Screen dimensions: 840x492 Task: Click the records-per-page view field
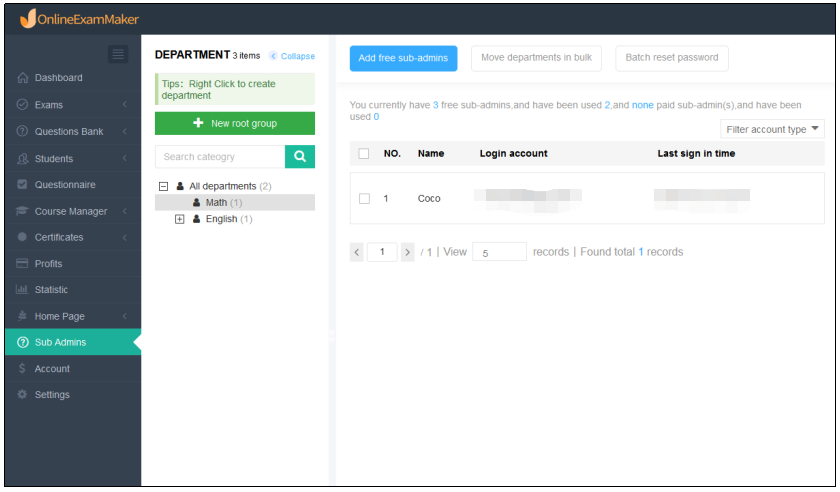pyautogui.click(x=499, y=252)
